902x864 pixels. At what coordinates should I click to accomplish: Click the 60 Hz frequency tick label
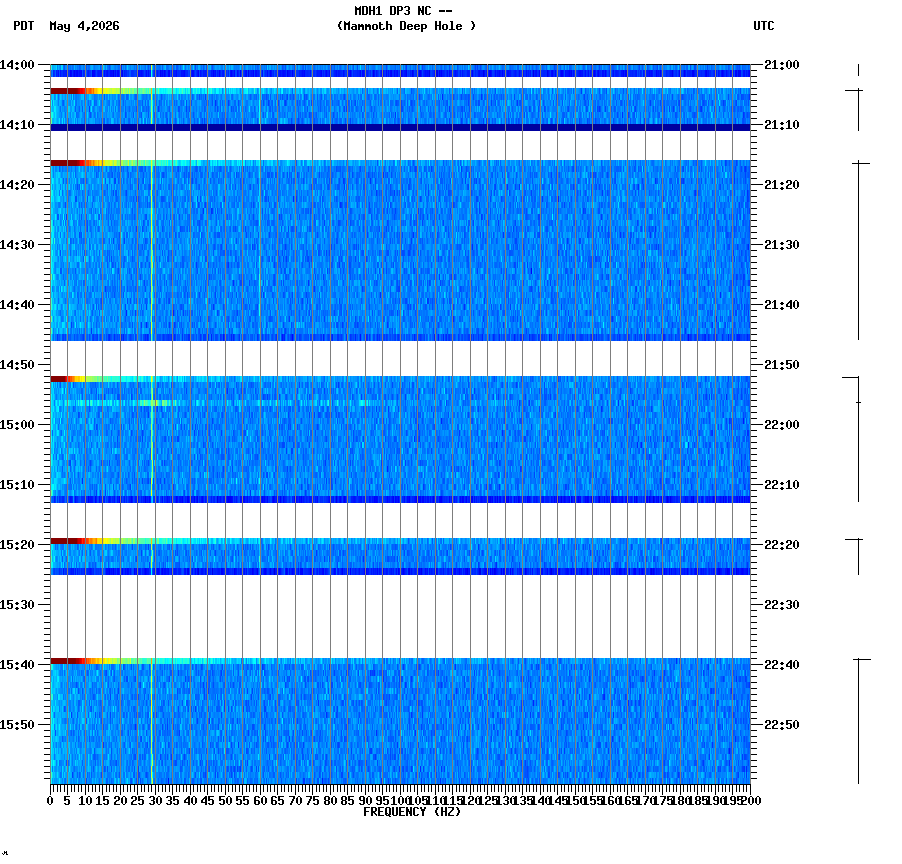260,801
